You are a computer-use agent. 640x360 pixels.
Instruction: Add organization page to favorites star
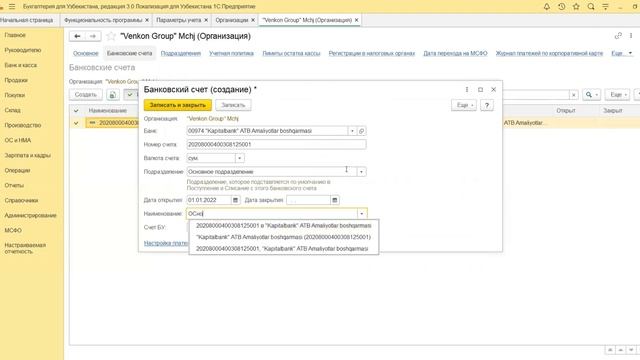point(111,36)
